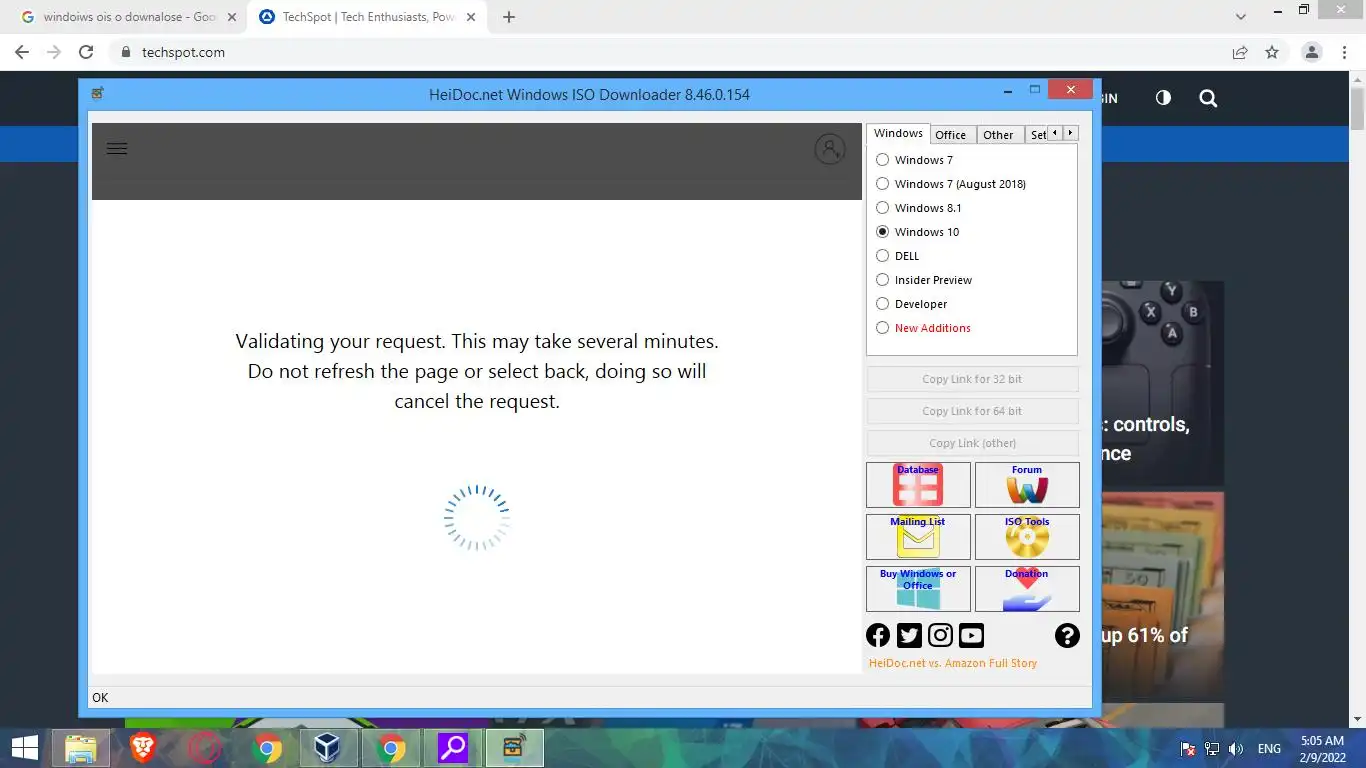Select the Windows 8.1 radio option
The width and height of the screenshot is (1366, 768).
(918, 208)
